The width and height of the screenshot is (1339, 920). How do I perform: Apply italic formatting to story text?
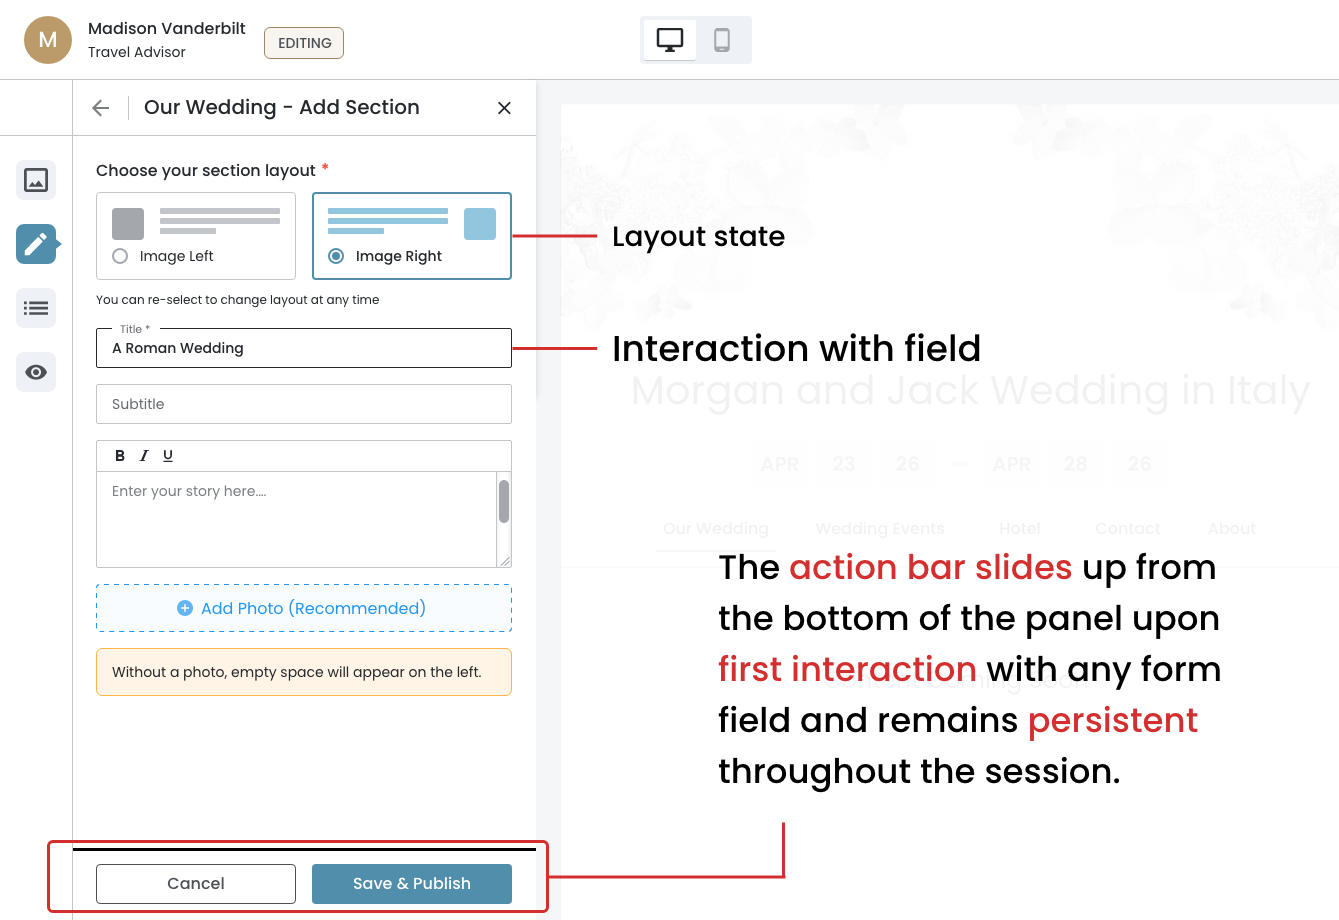pyautogui.click(x=144, y=456)
